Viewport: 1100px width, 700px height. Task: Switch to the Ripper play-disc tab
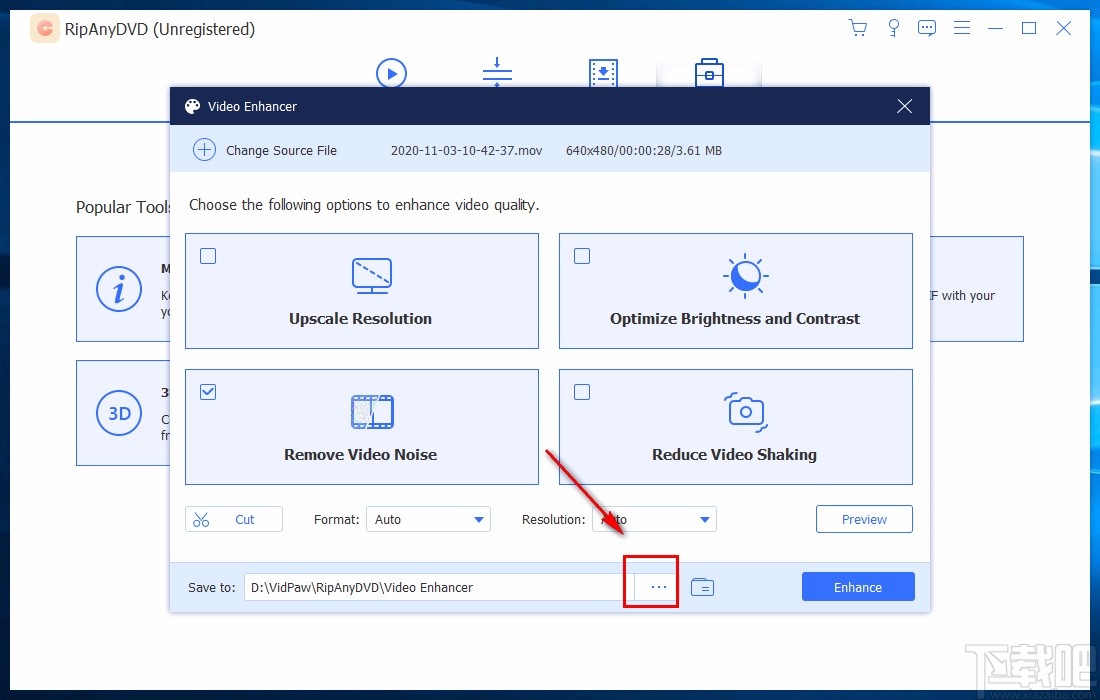tap(391, 73)
